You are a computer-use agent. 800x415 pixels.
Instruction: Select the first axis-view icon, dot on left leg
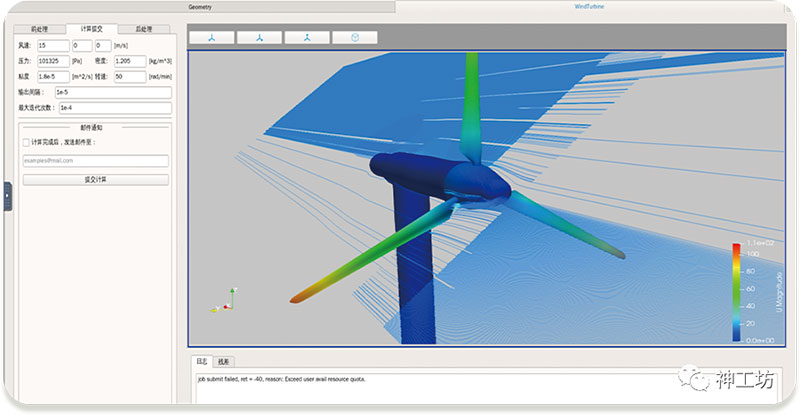(212, 37)
